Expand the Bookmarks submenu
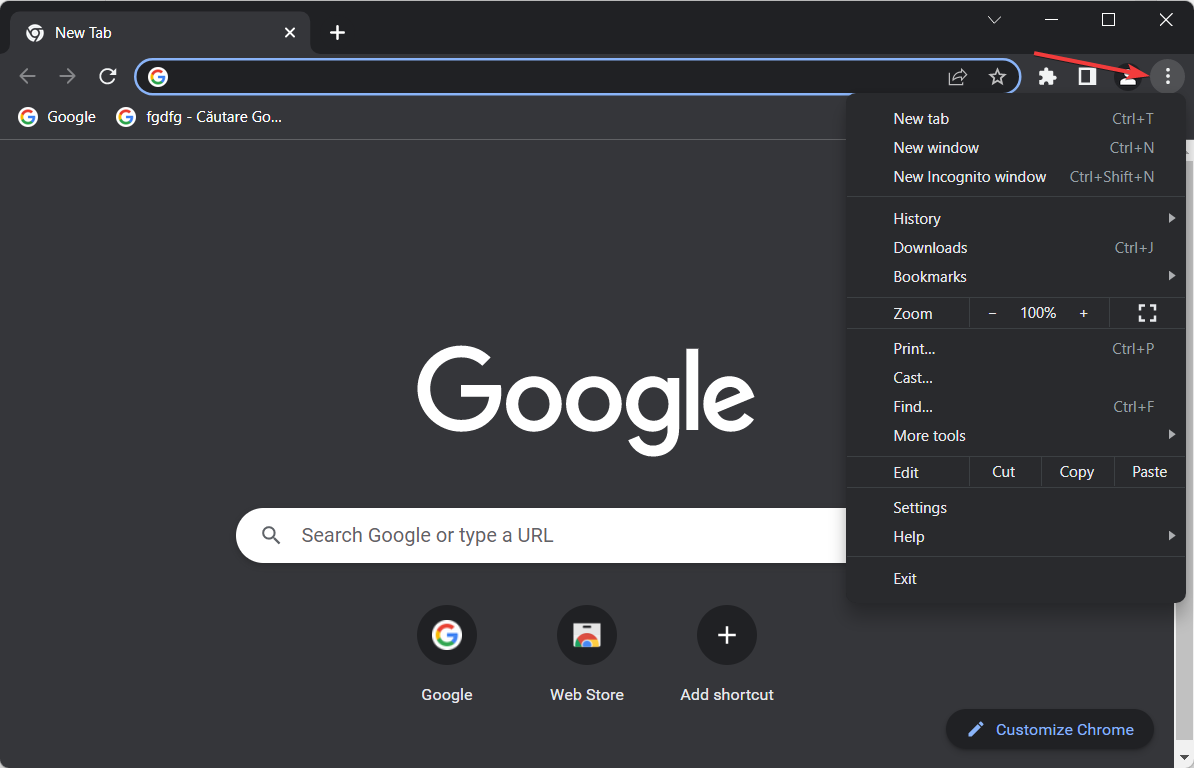This screenshot has height=768, width=1194. tap(1016, 276)
